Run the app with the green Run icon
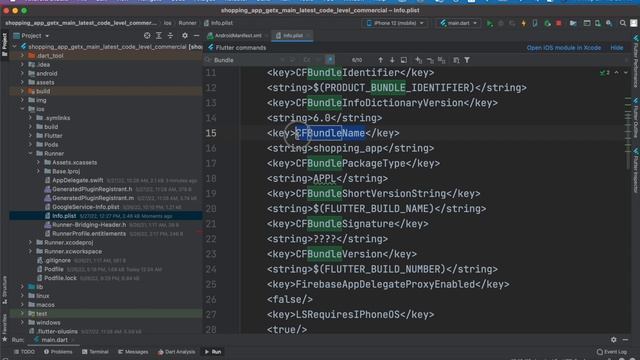Viewport: 640px width, 360px height. click(x=489, y=23)
